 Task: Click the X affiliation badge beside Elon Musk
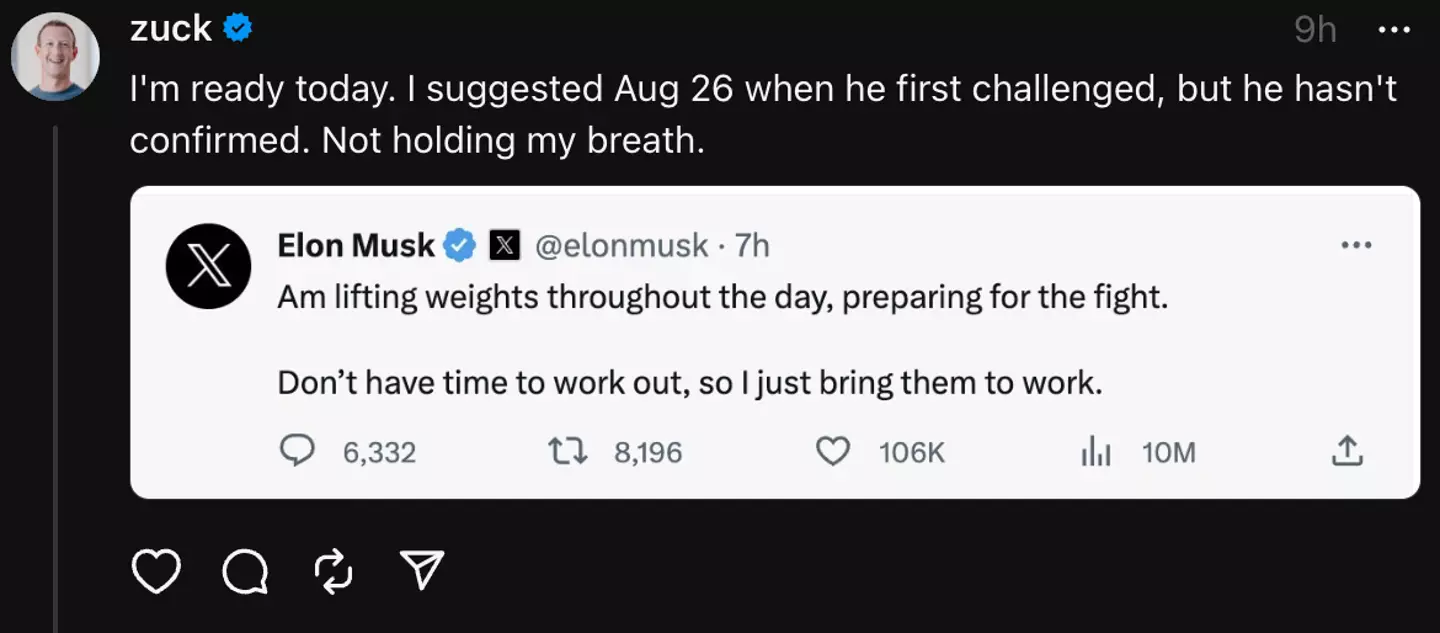504,245
